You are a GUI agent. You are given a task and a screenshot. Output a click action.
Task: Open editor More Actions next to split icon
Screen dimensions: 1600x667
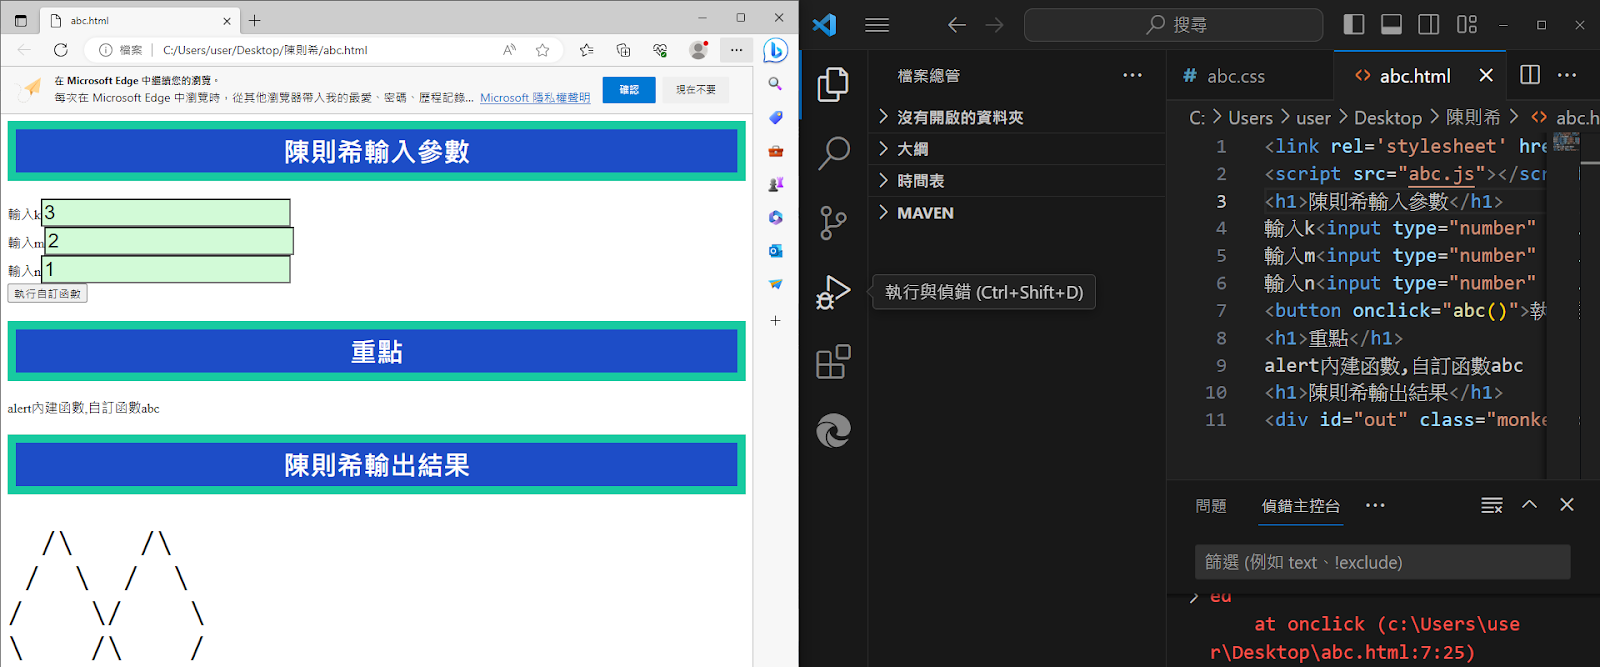1567,75
